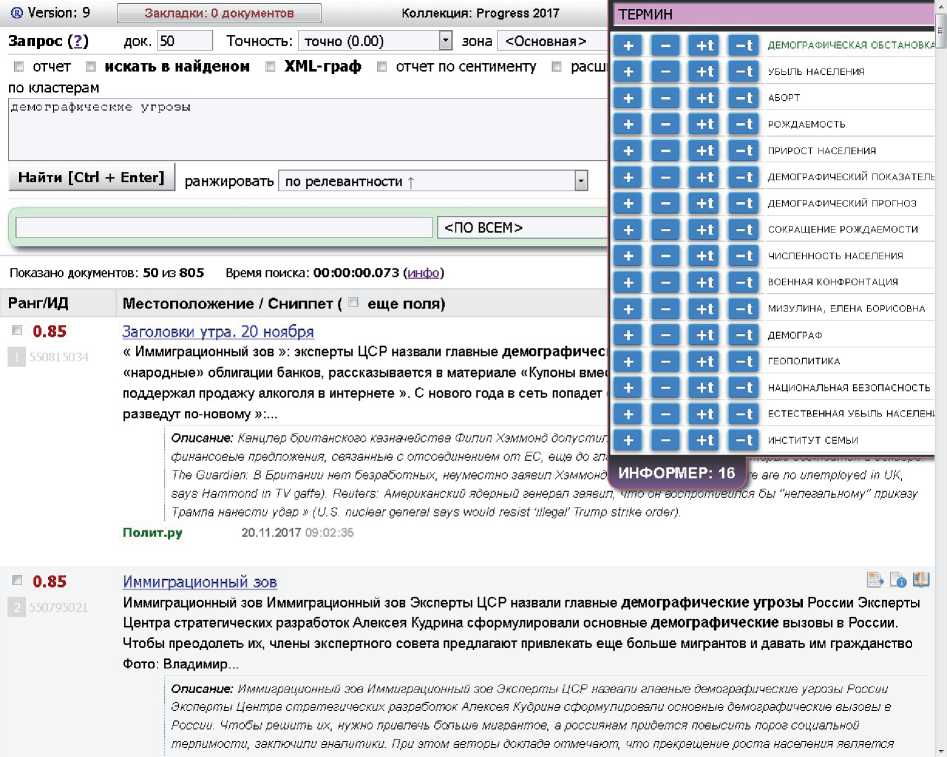This screenshot has width=947, height=757.
Task: Click the query text area
Action: tap(308, 129)
